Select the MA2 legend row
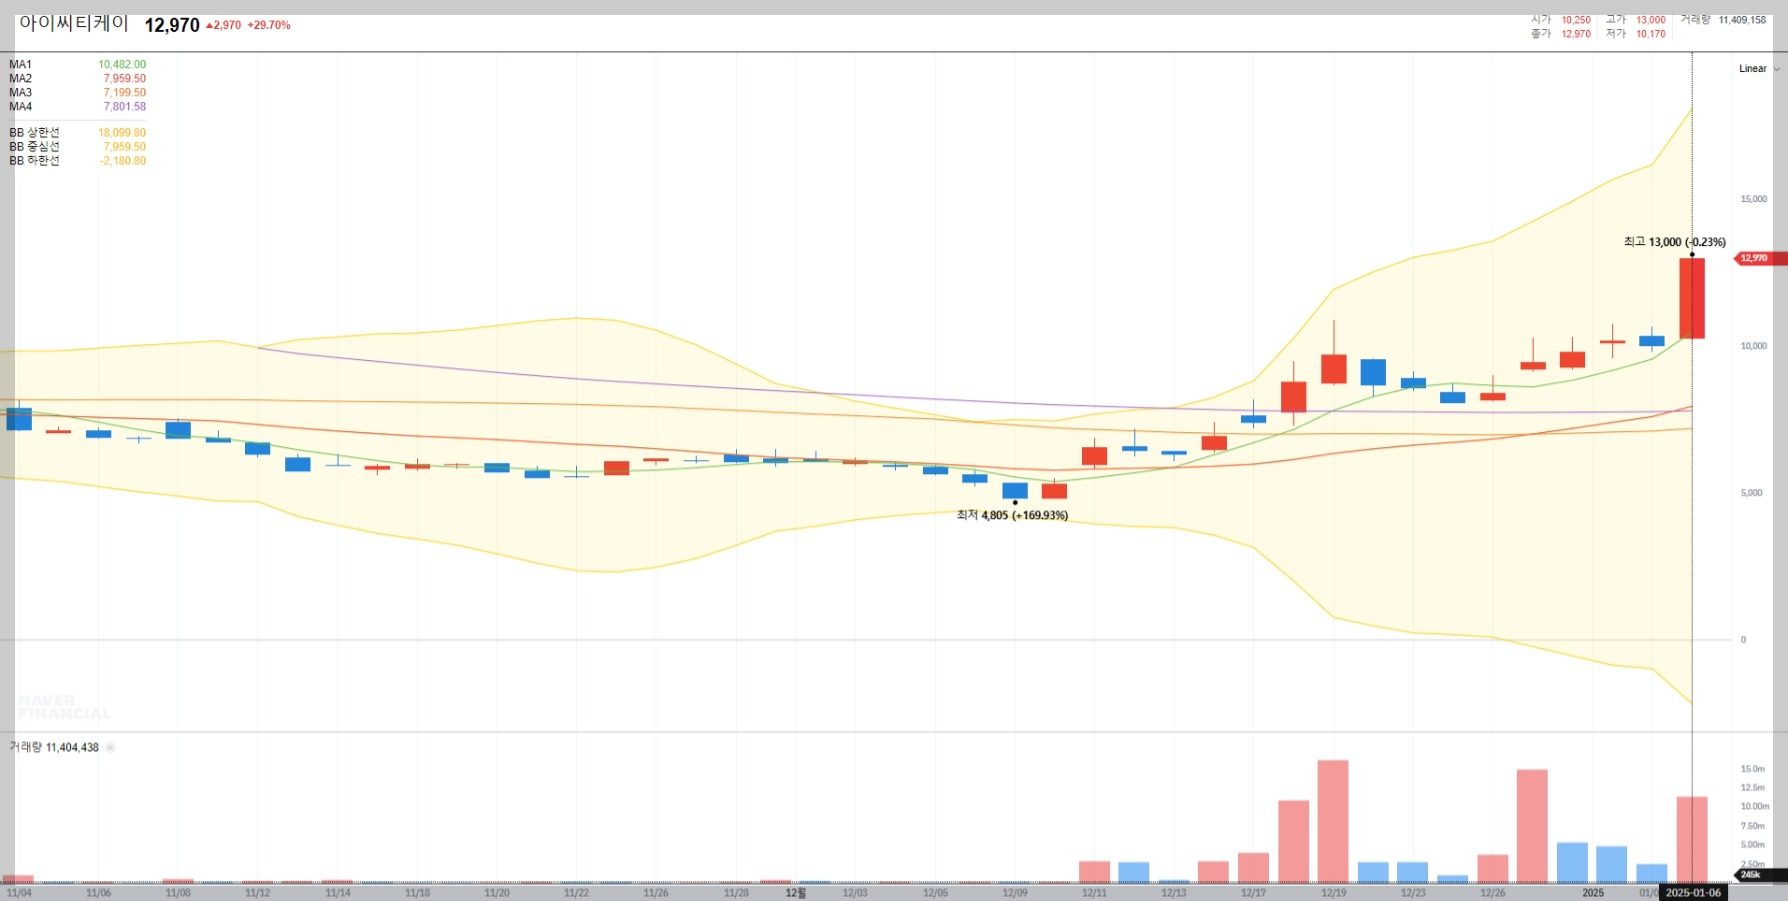This screenshot has width=1788, height=901. pyautogui.click(x=77, y=78)
